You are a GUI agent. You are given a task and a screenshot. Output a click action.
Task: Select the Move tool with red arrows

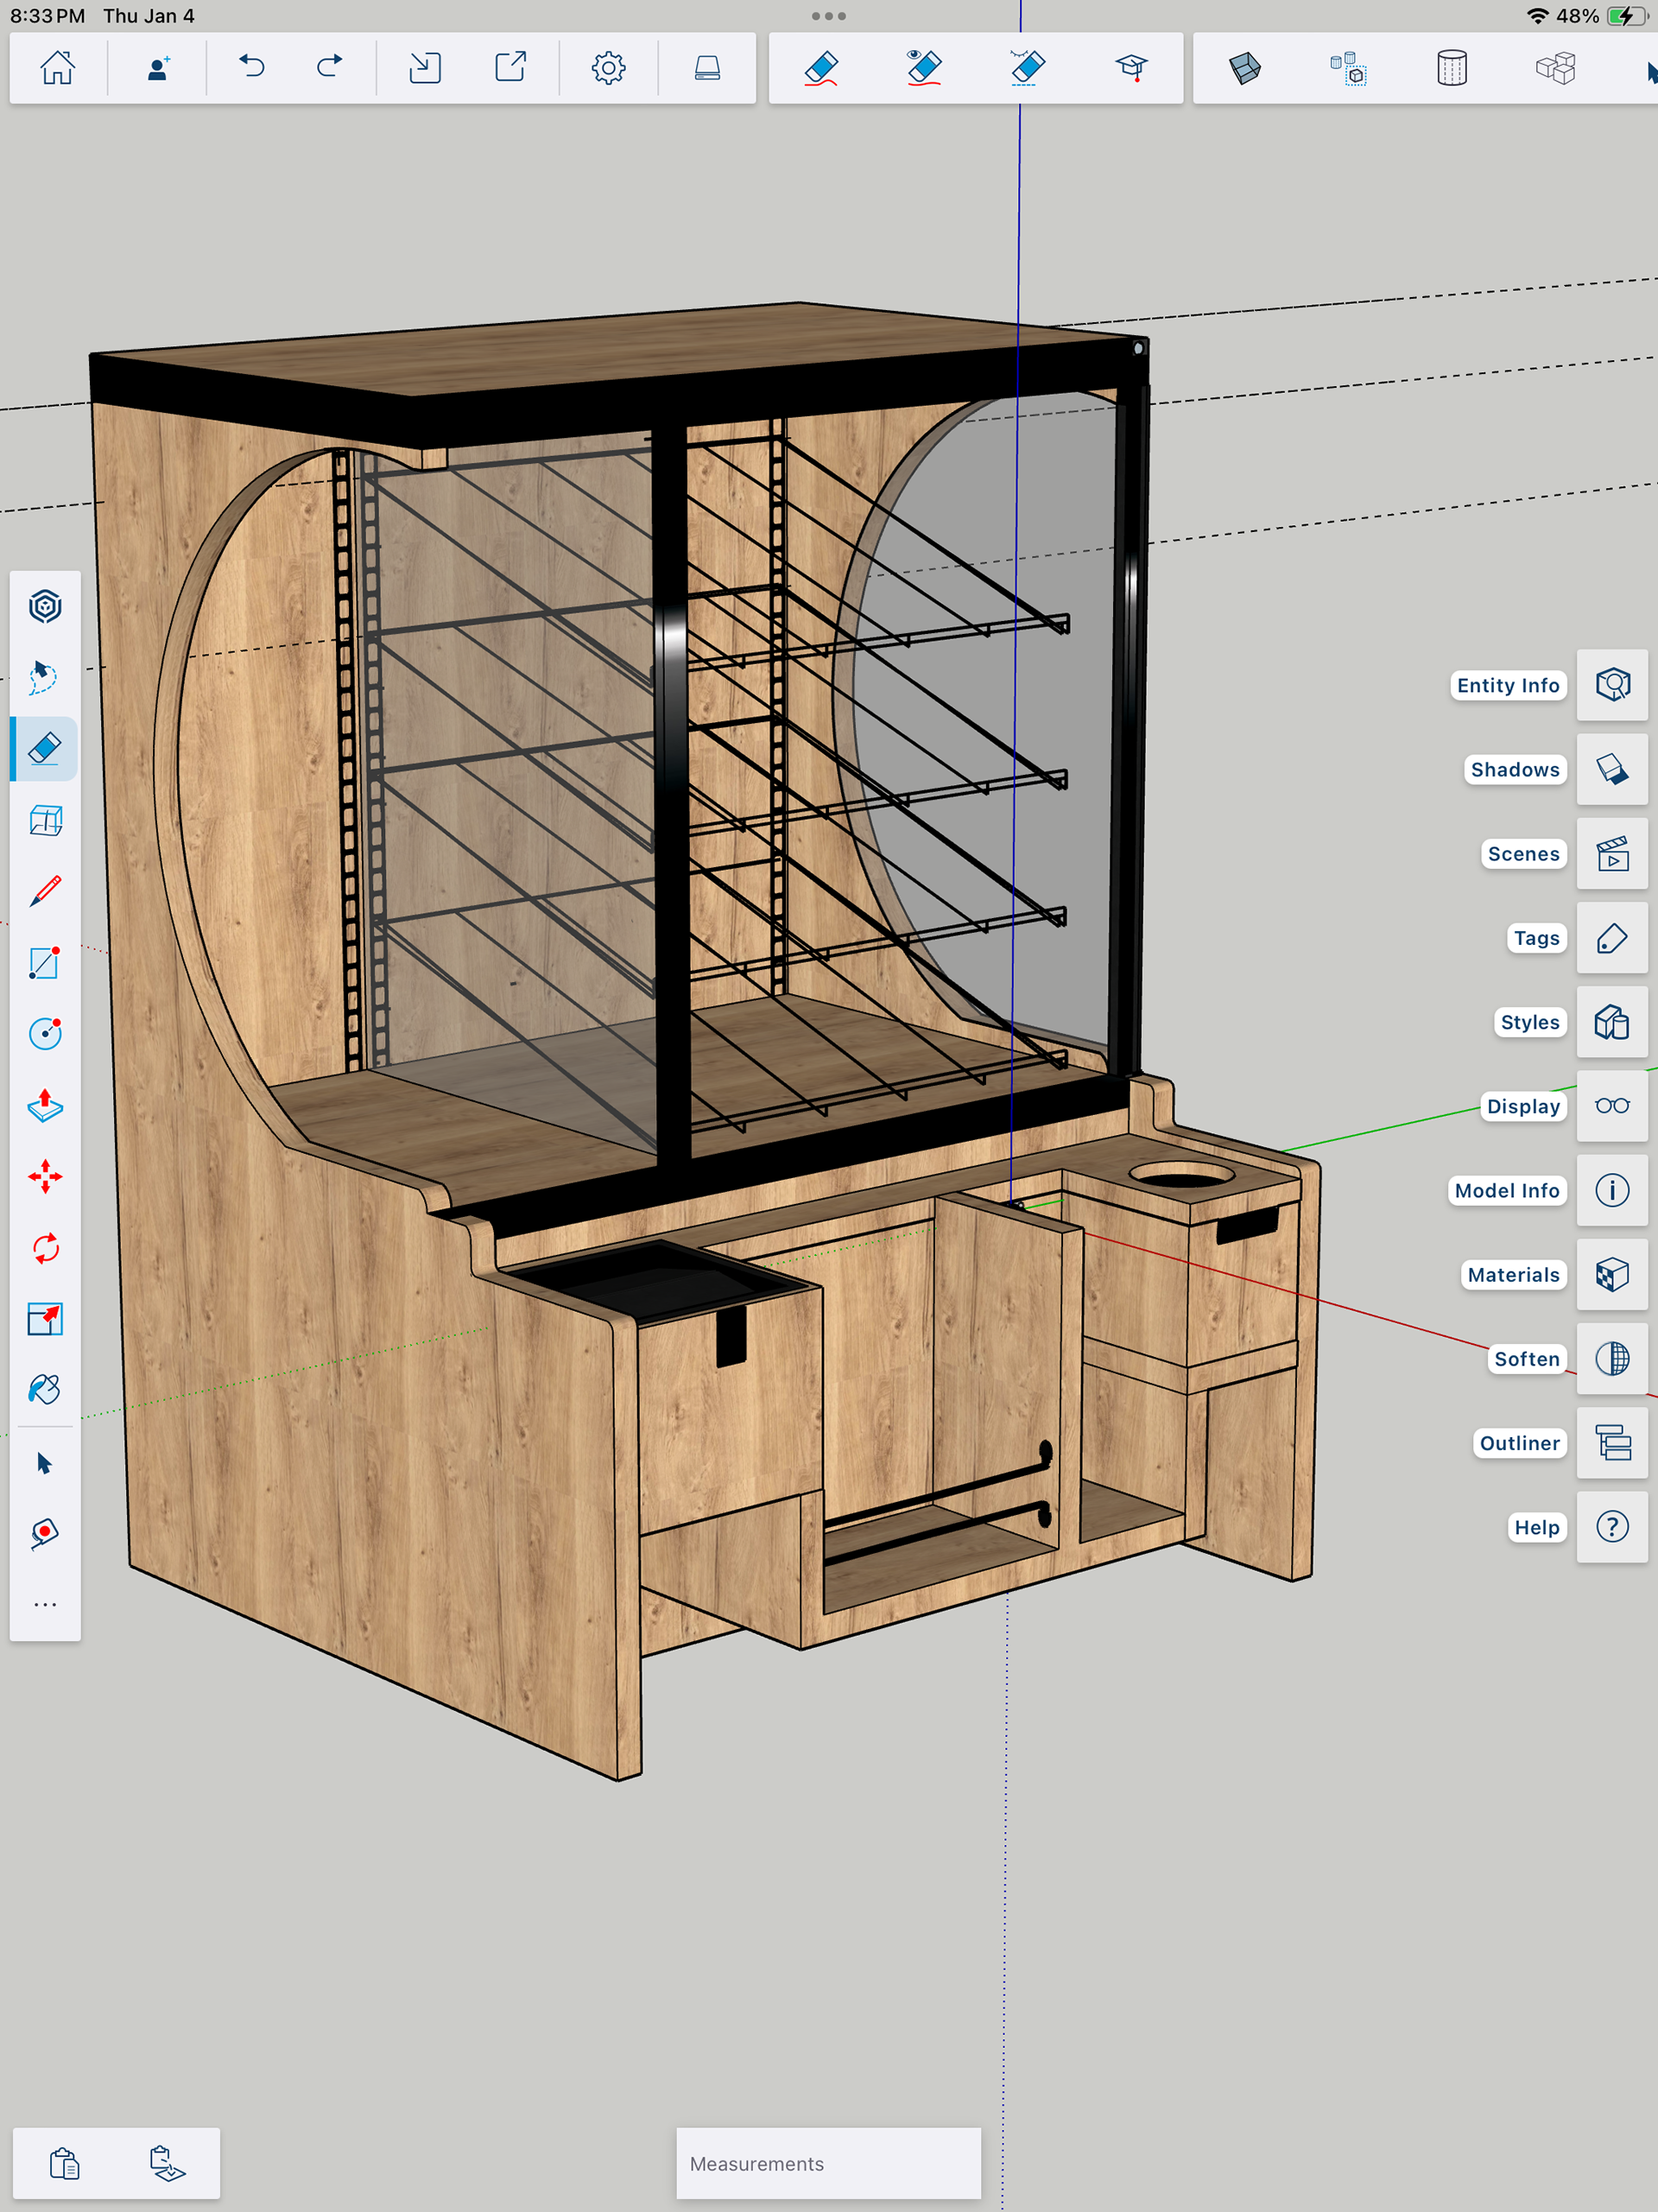tap(45, 1177)
